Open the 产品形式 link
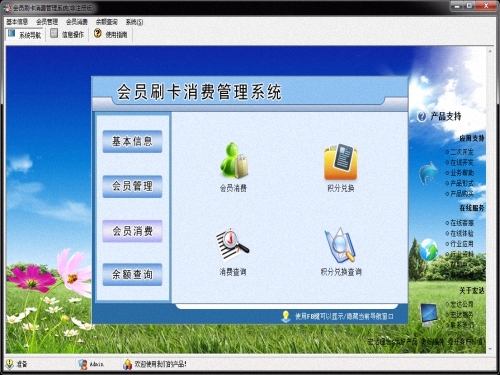500x375 pixels. (462, 183)
